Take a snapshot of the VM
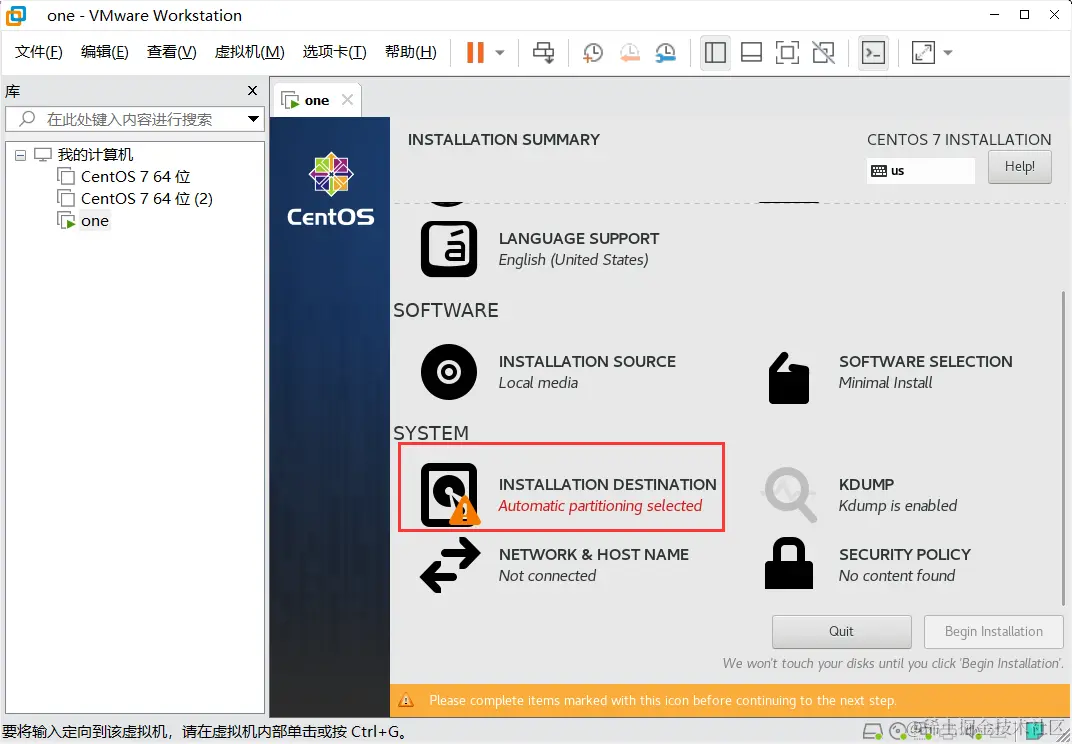 (x=593, y=53)
